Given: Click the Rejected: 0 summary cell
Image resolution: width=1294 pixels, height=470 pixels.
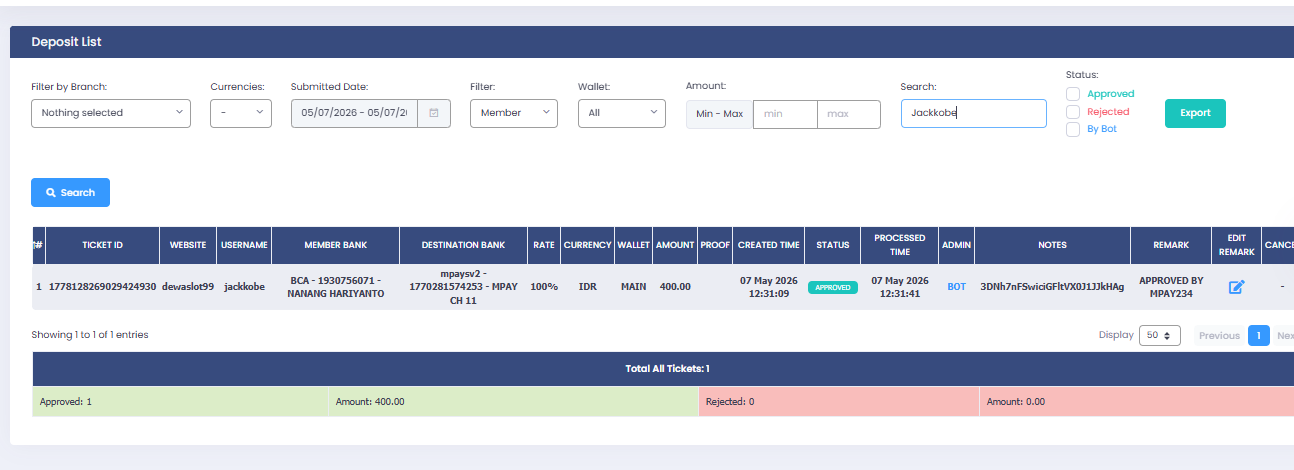Looking at the screenshot, I should 839,401.
